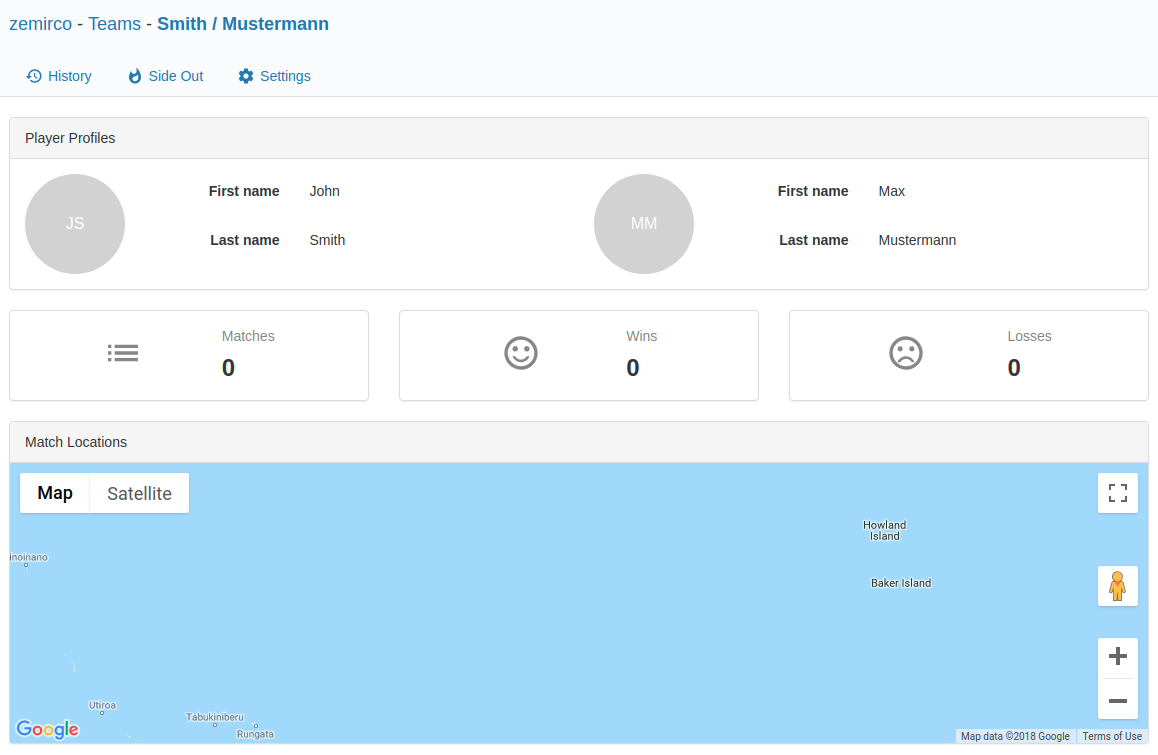Click the History clock icon
The height and width of the screenshot is (755, 1158).
pos(34,76)
